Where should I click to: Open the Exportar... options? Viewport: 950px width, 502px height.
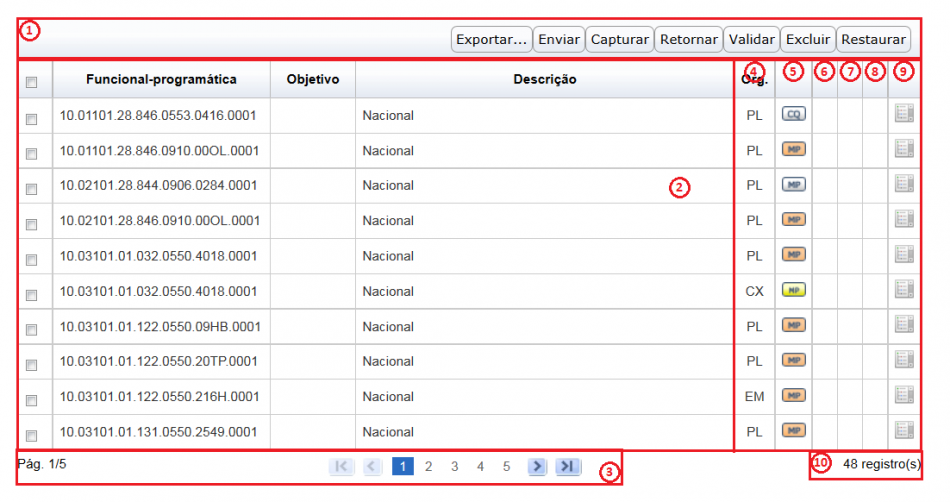[490, 39]
